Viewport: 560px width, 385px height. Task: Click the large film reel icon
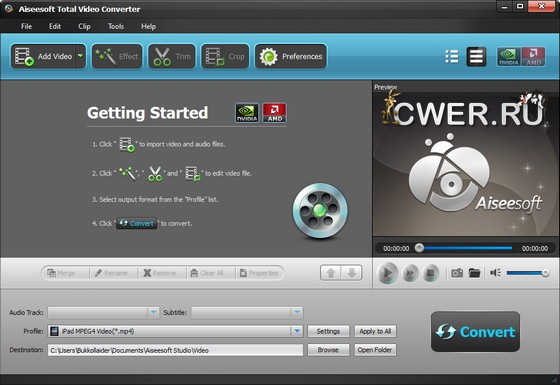click(320, 210)
